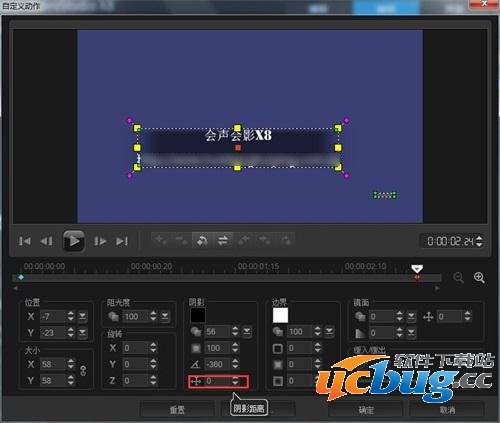Screen dimensions: 500x423
Task: Click the green-handled motion path end marker
Action: [385, 195]
